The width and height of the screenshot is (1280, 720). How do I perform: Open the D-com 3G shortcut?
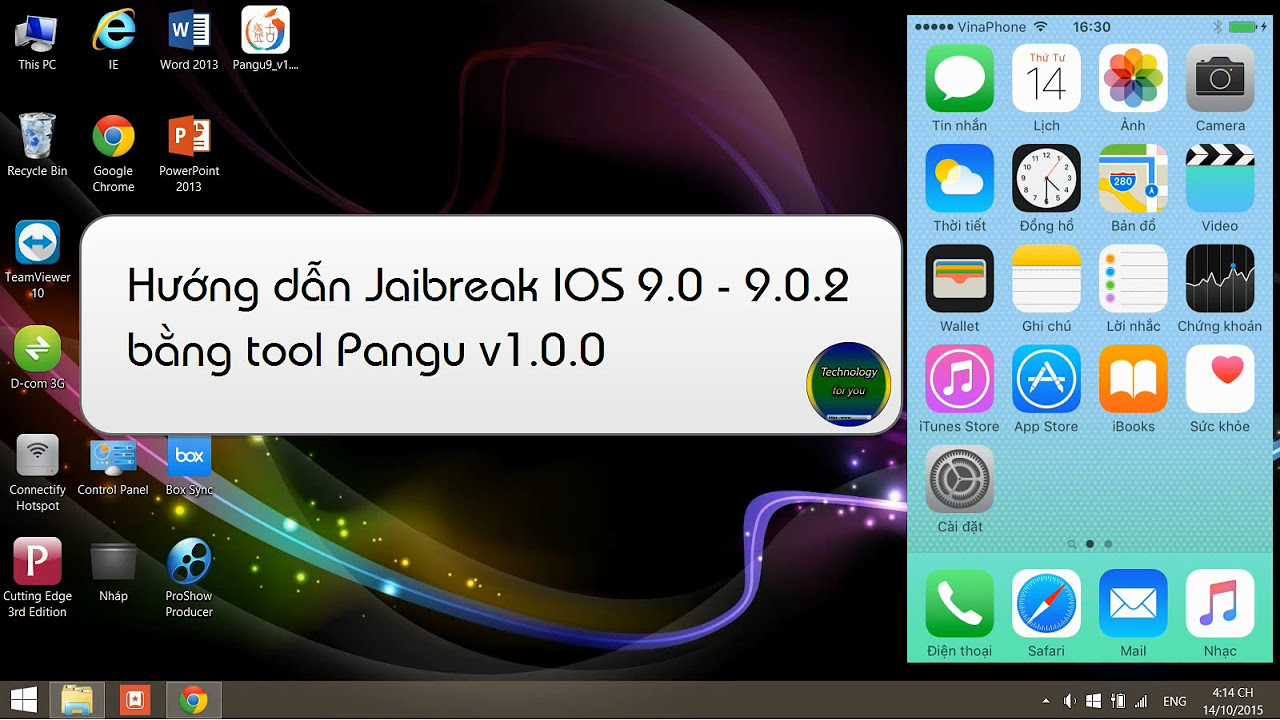tap(37, 358)
